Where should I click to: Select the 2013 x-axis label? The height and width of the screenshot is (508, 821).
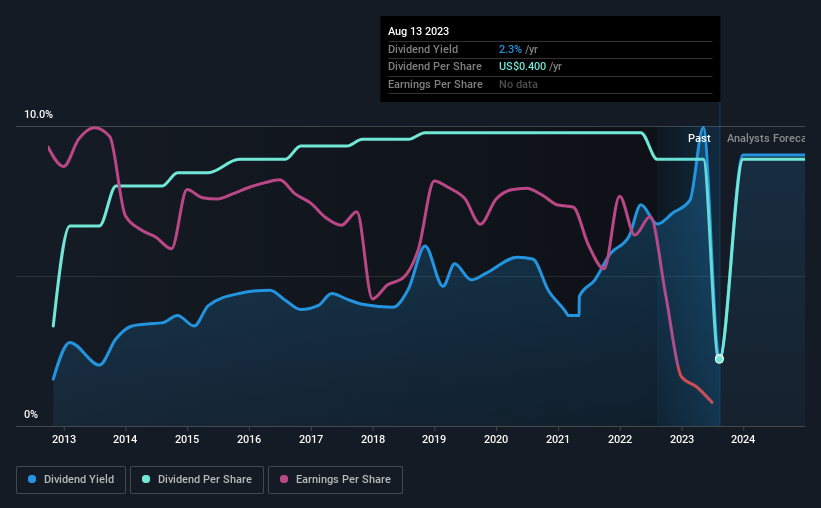click(x=64, y=439)
